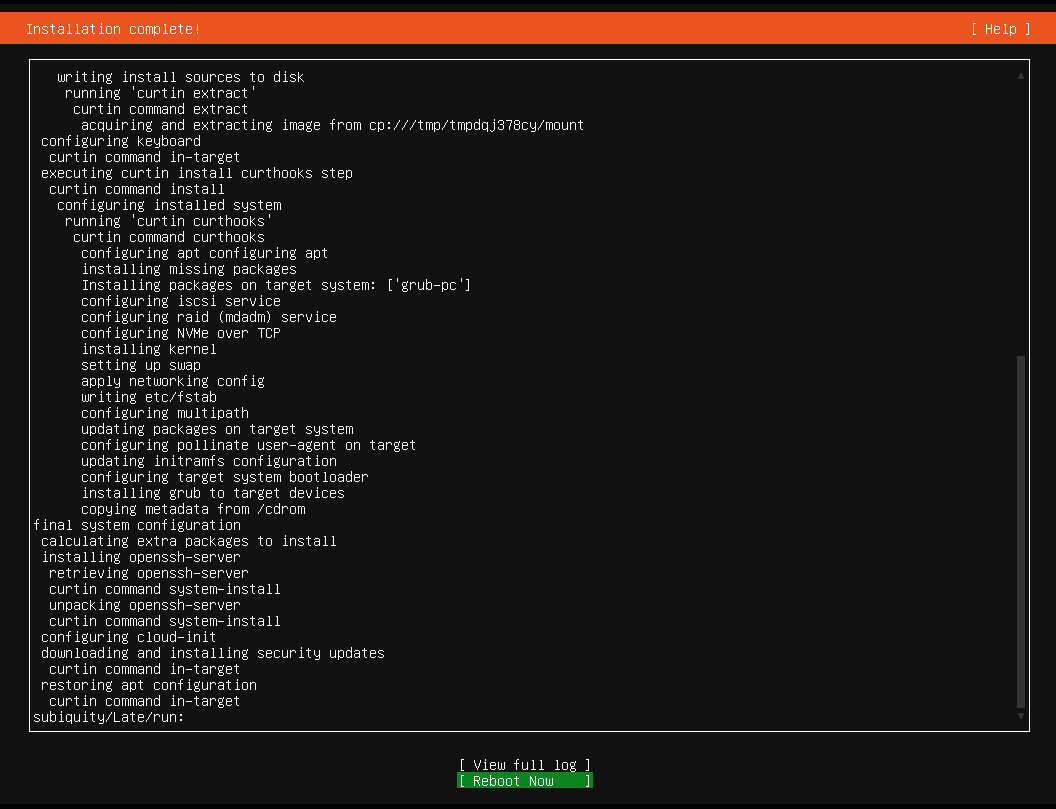
Task: Click 'final system configuration' line
Action: [137, 525]
